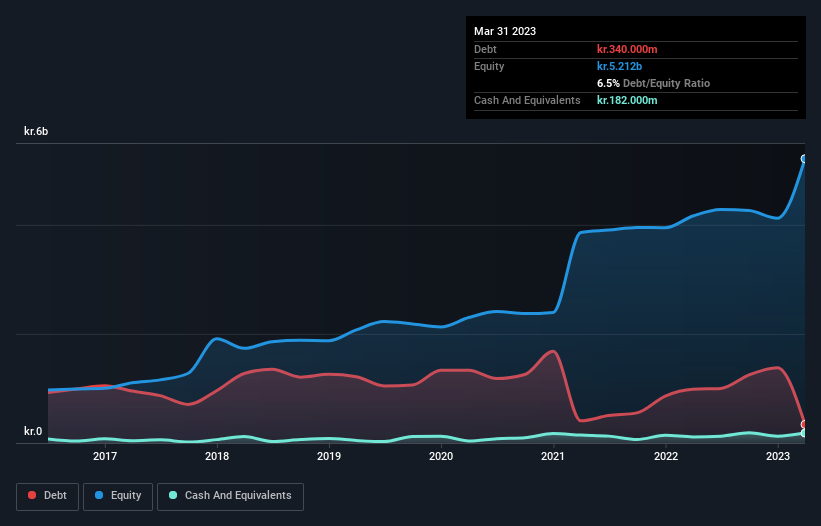Select the 2020 x-axis label

[441, 456]
